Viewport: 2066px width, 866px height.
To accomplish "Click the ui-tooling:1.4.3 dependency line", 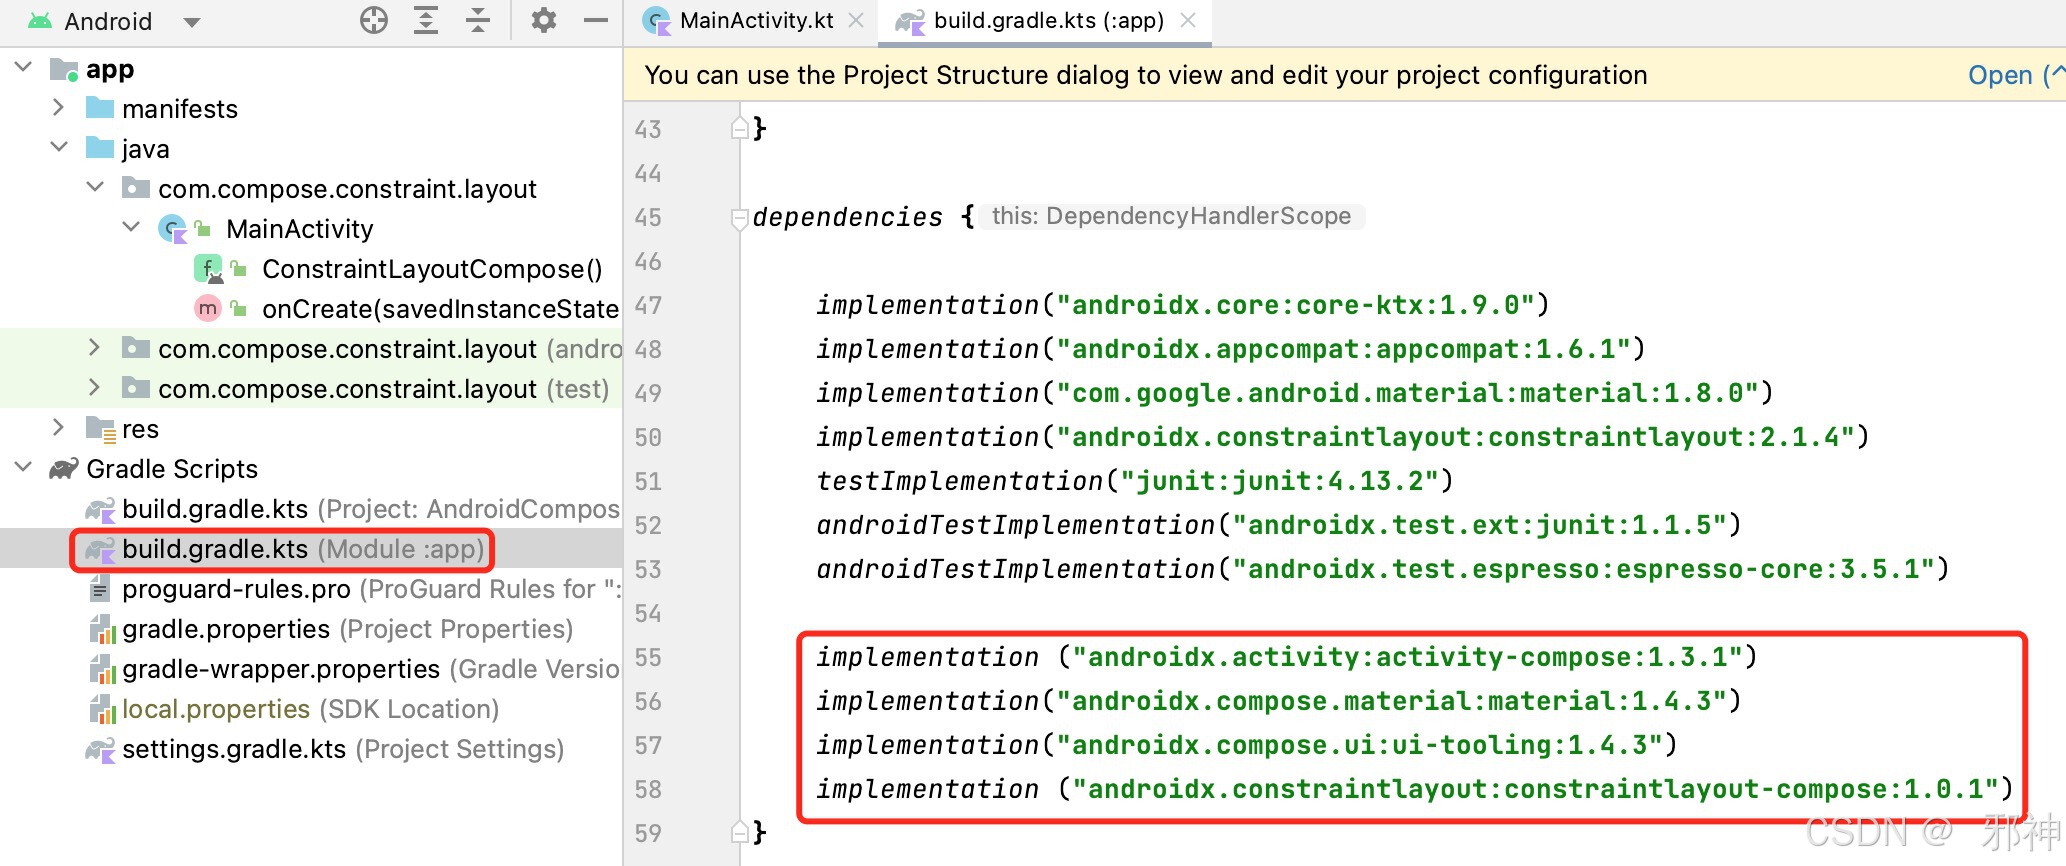I will [x=1247, y=745].
